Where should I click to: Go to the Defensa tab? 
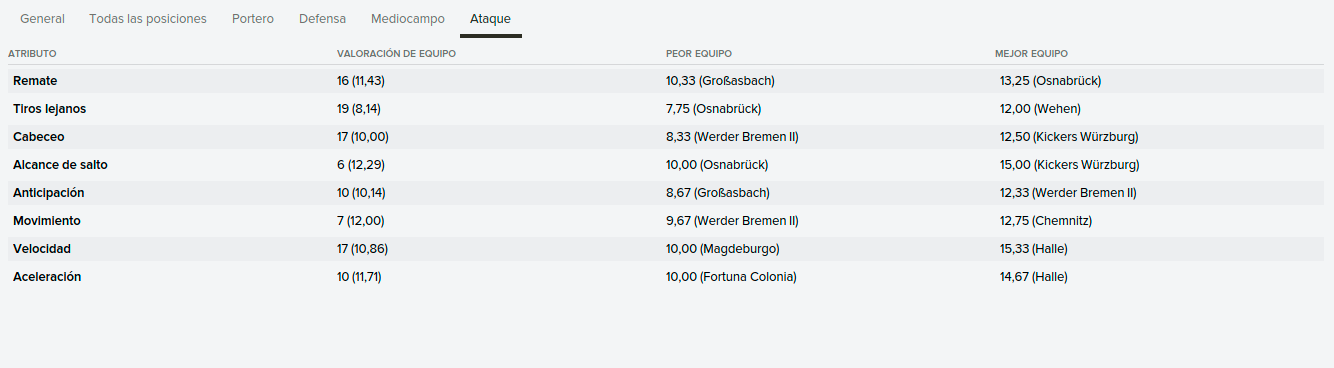(x=323, y=19)
